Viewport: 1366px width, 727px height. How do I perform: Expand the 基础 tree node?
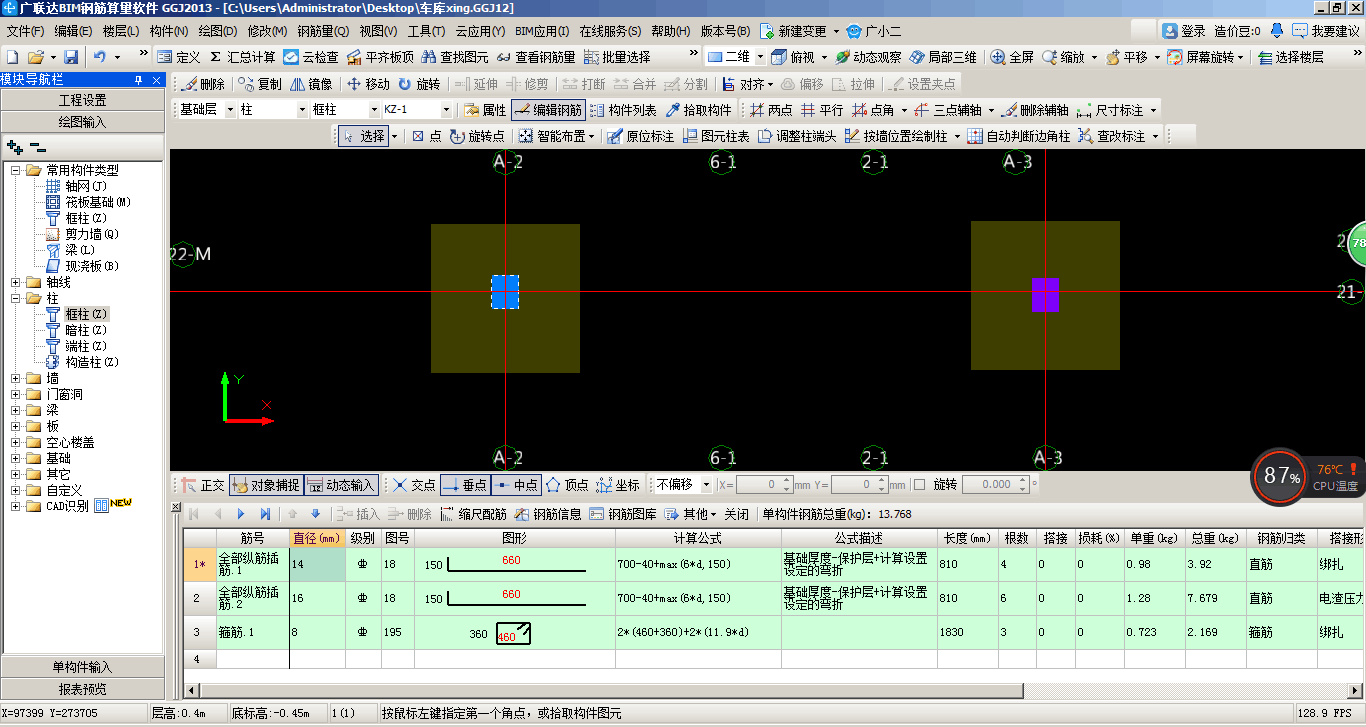tap(17, 458)
